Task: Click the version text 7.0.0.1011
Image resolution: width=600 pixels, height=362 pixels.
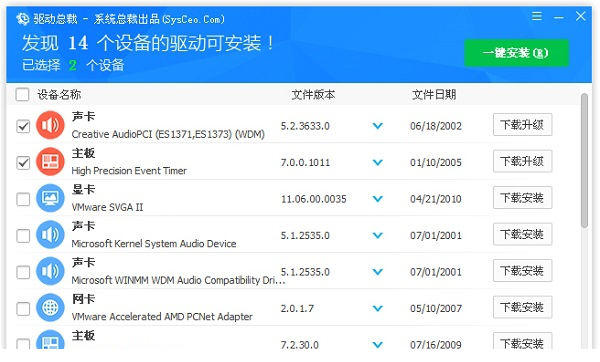Action: point(305,163)
